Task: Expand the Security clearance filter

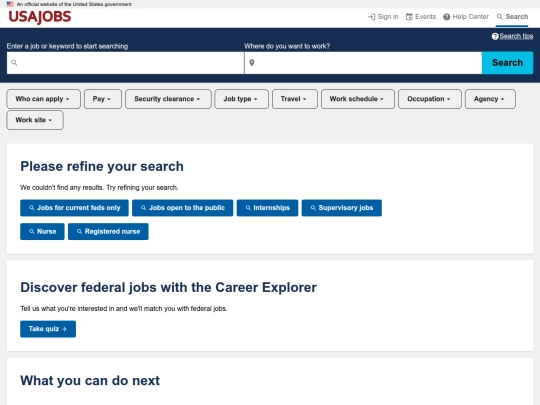Action: coord(168,99)
